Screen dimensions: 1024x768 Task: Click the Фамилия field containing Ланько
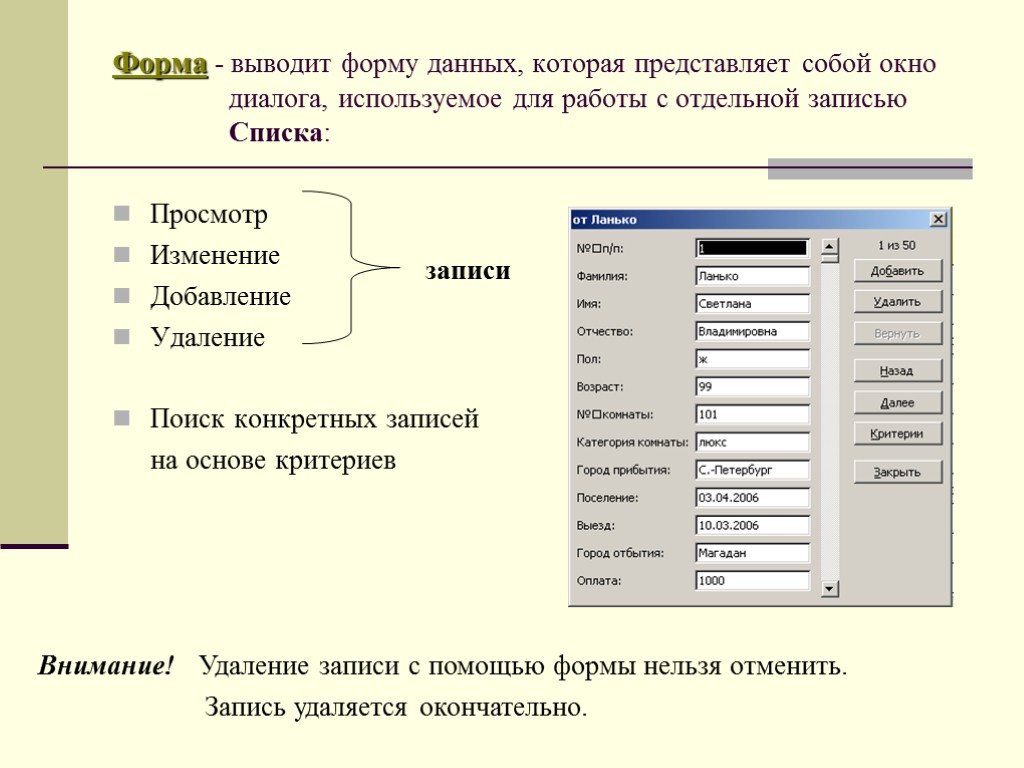tap(752, 276)
